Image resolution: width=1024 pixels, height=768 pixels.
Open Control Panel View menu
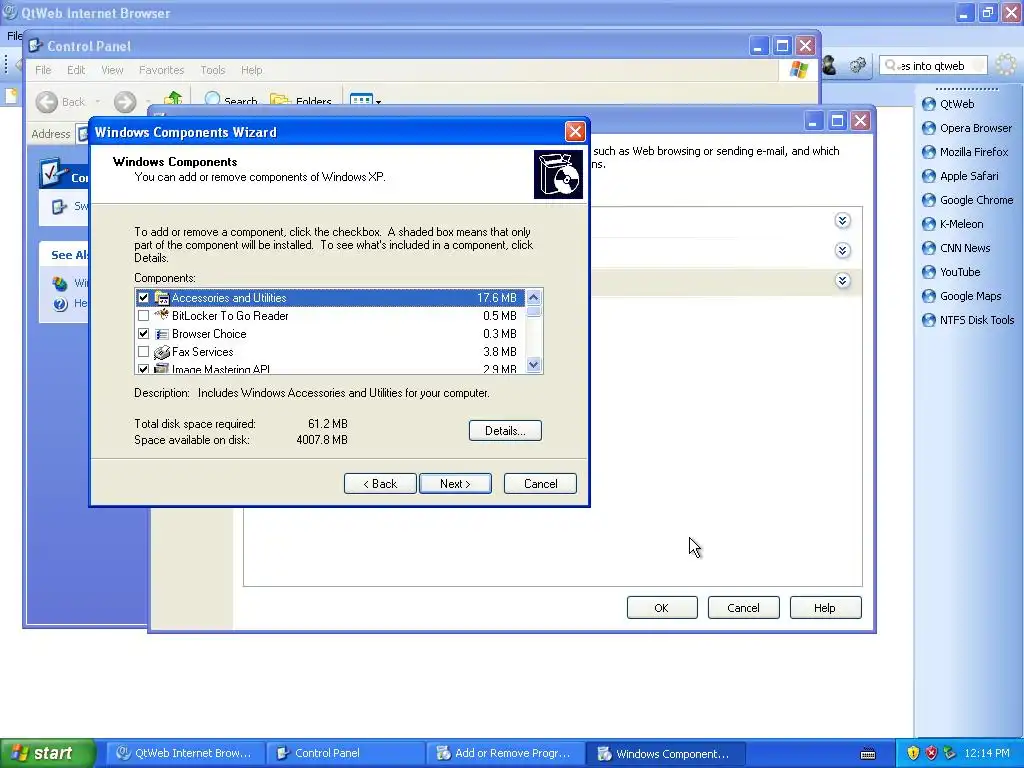point(112,70)
